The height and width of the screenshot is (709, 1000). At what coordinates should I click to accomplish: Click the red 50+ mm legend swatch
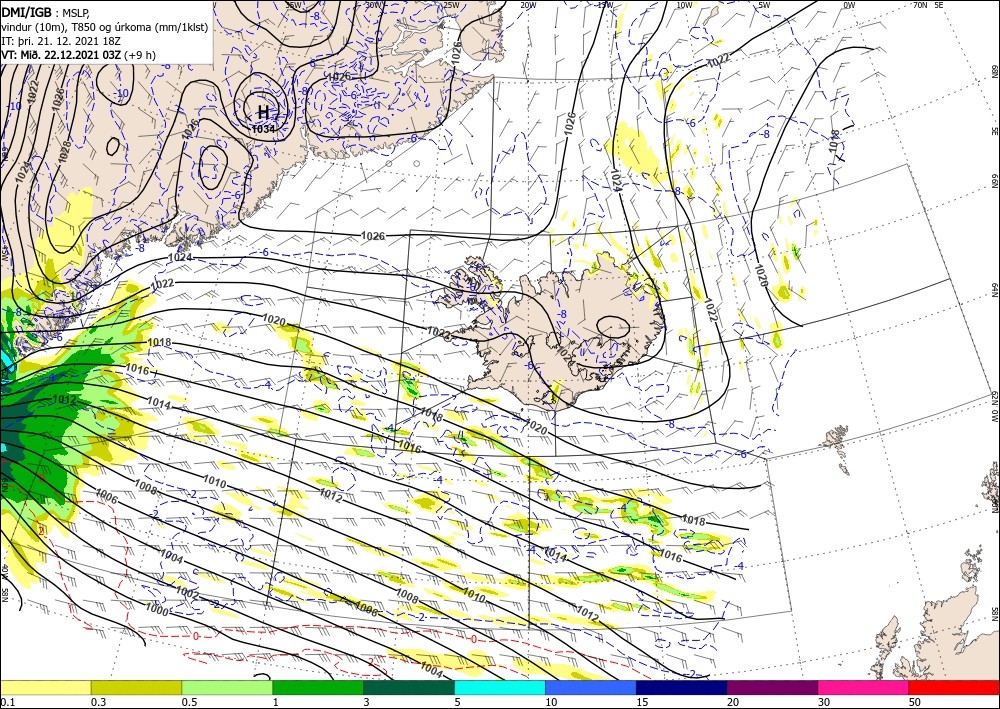click(954, 687)
